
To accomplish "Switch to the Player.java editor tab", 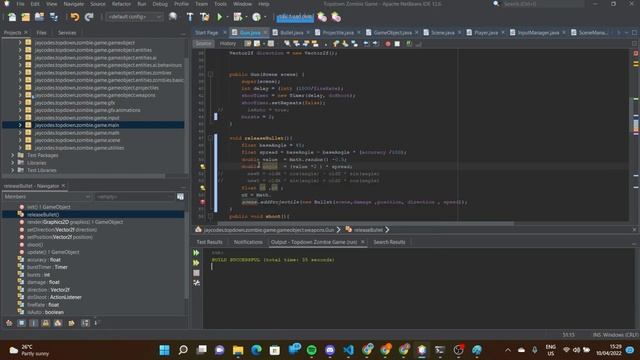I will coord(485,33).
